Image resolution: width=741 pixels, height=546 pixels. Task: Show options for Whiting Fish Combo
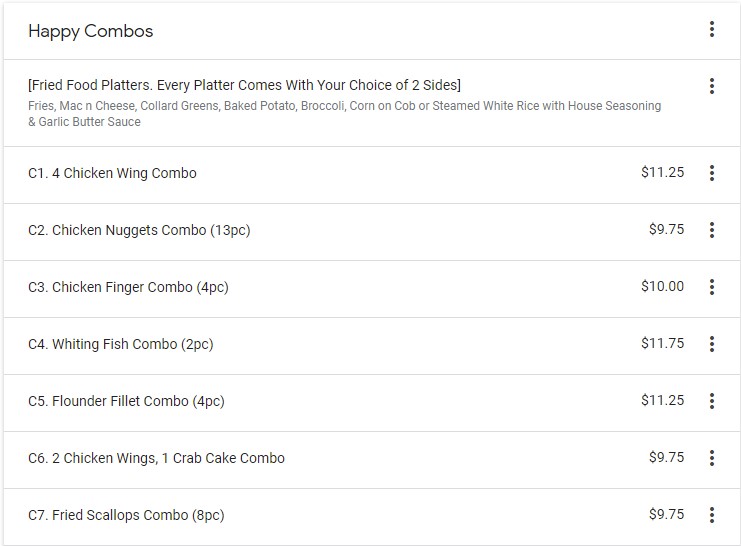coord(711,344)
